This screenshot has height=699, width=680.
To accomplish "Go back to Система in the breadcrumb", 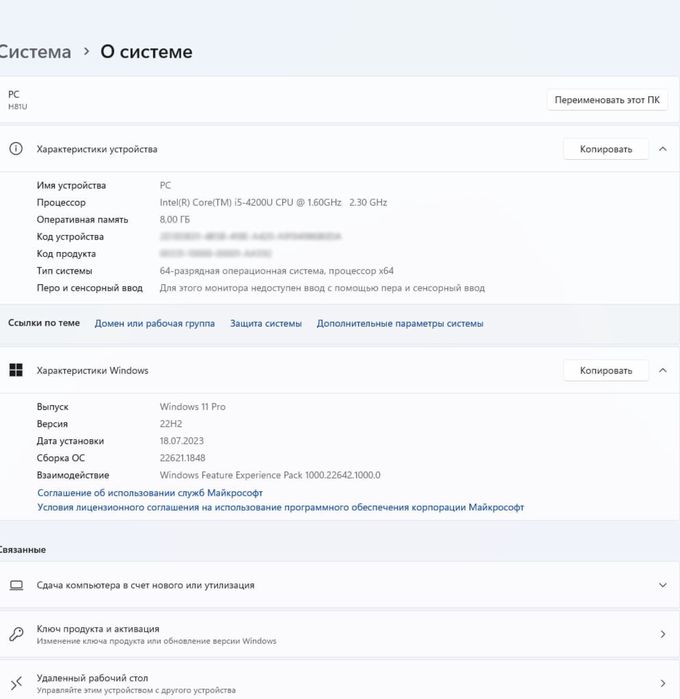I will (35, 52).
